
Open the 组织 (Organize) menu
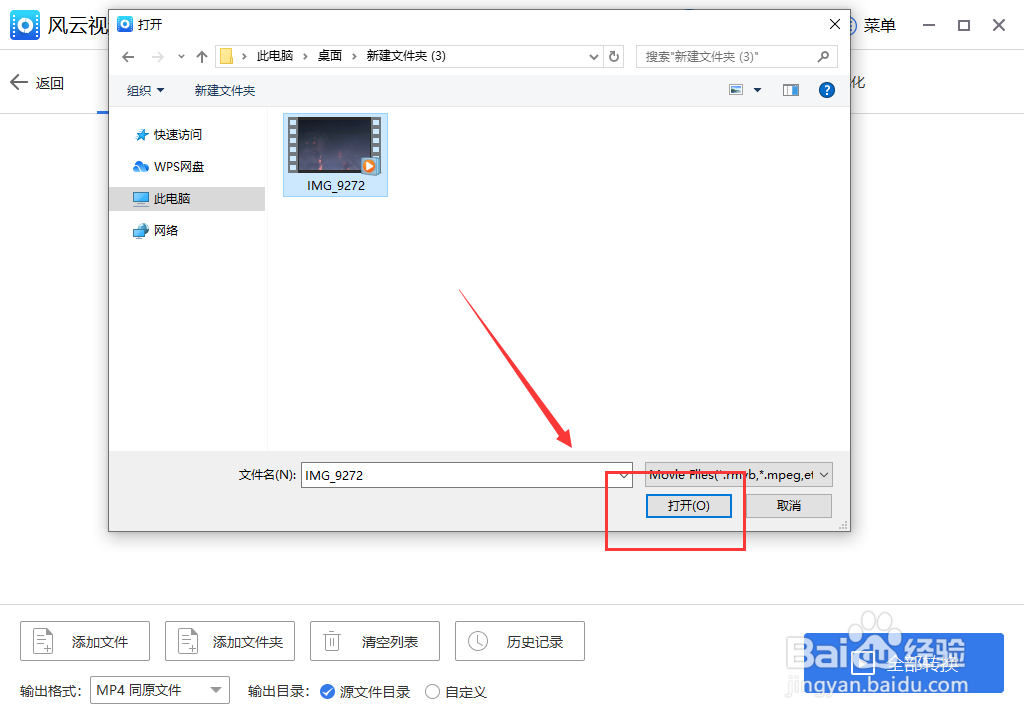145,90
